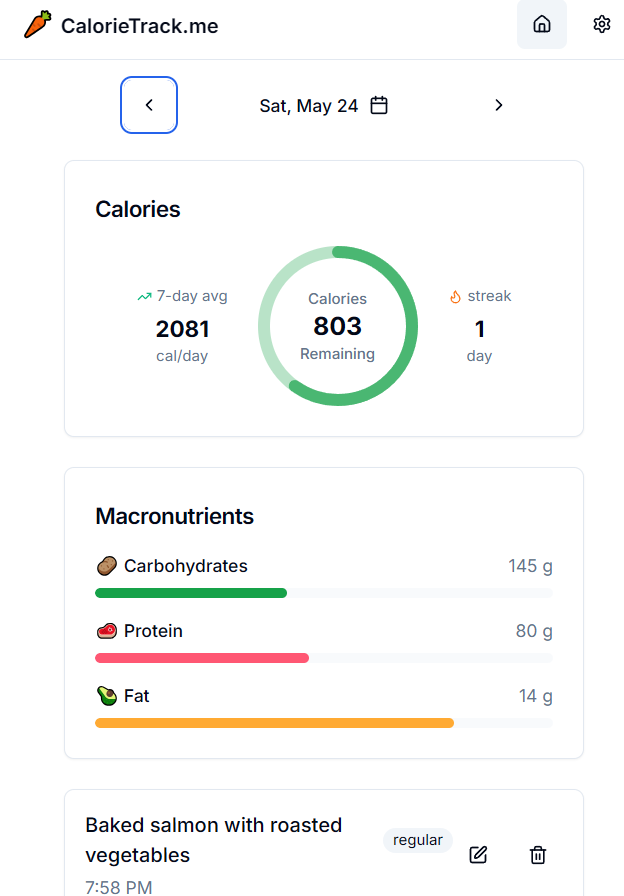
Task: Go to the previous day
Action: point(149,105)
